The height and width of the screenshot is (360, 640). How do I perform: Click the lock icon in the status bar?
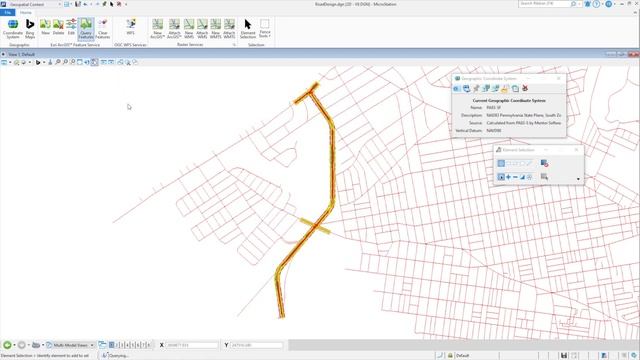tap(450, 356)
